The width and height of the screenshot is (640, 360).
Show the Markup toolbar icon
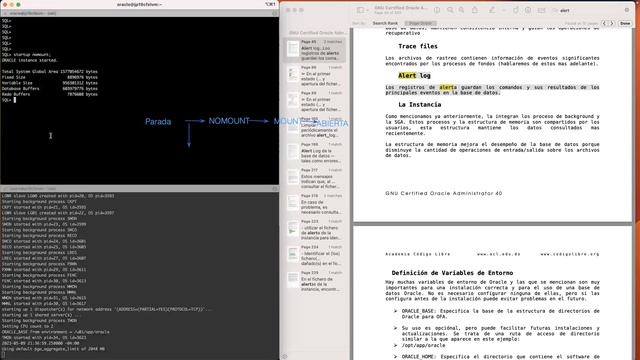pyautogui.click(x=528, y=10)
